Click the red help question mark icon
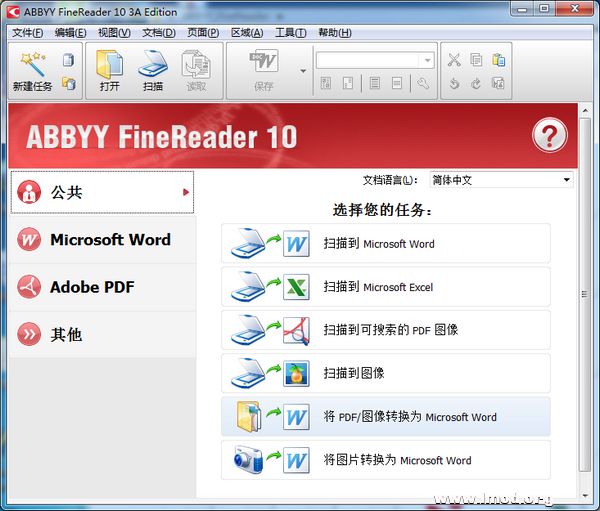600x511 pixels. pos(549,135)
